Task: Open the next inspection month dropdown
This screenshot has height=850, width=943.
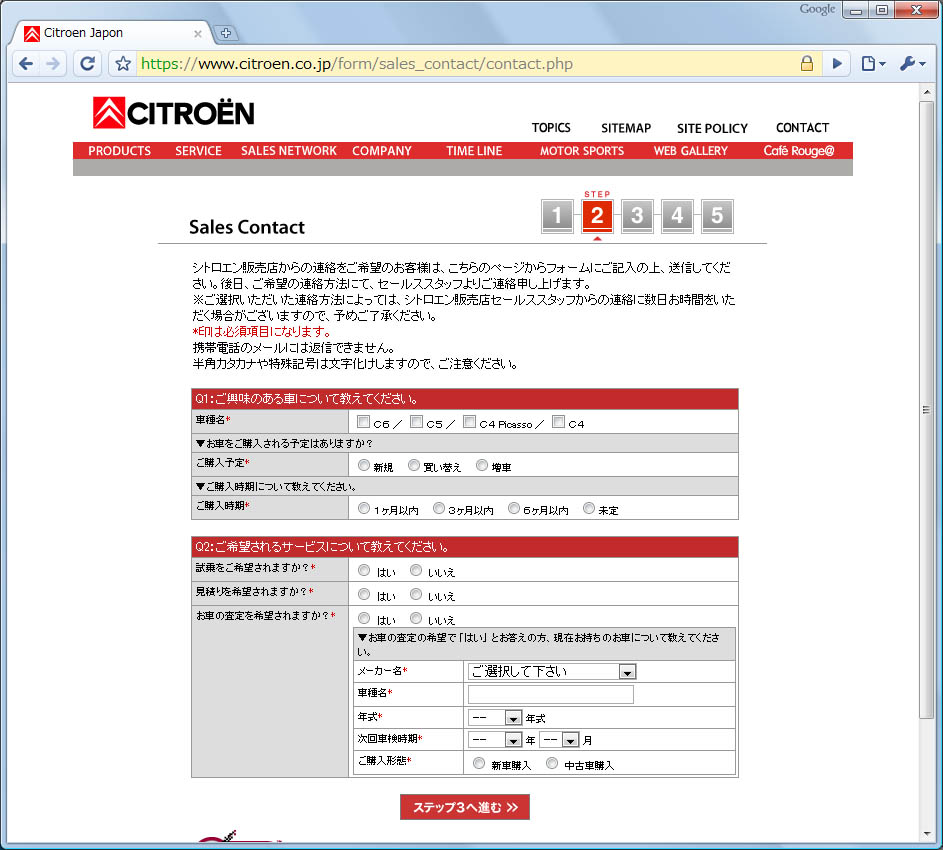Action: pyautogui.click(x=559, y=739)
